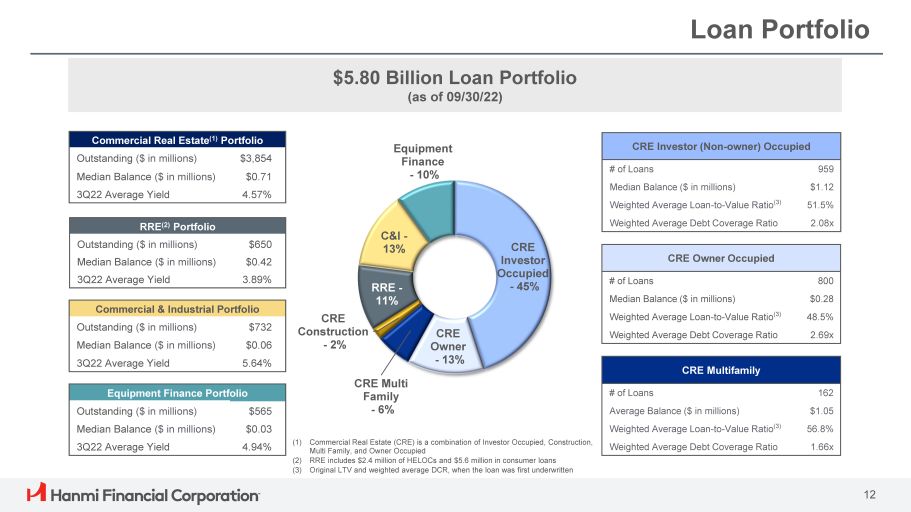Click the CRE Multifamily table header
The height and width of the screenshot is (512, 911).
(x=722, y=370)
